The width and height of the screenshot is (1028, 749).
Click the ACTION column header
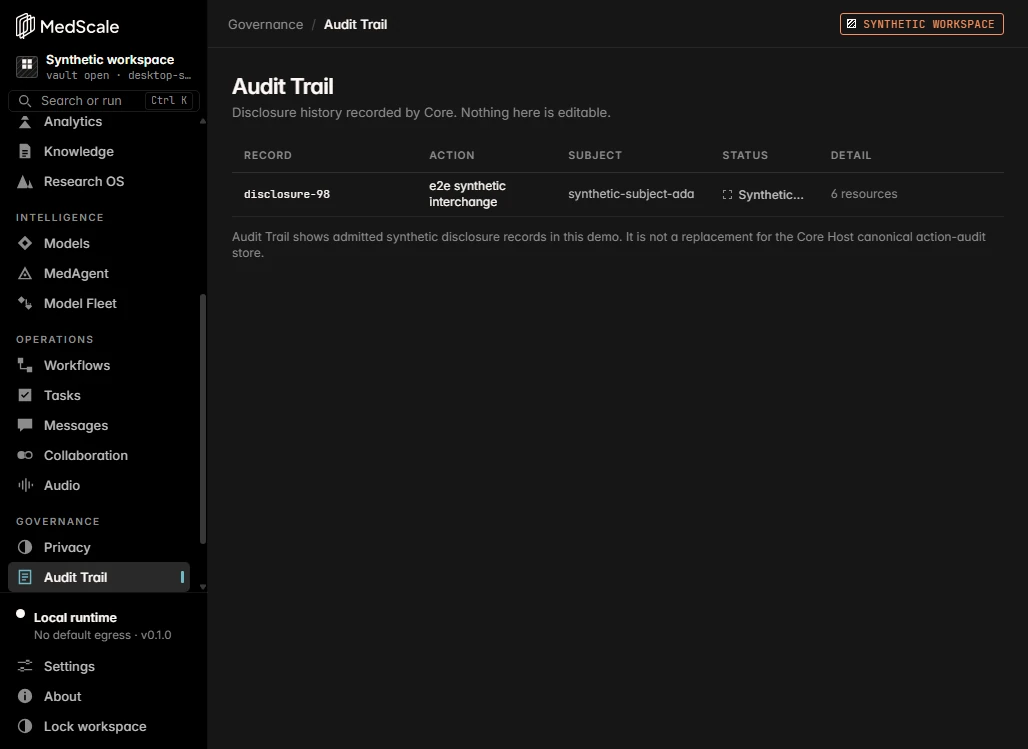click(x=452, y=155)
